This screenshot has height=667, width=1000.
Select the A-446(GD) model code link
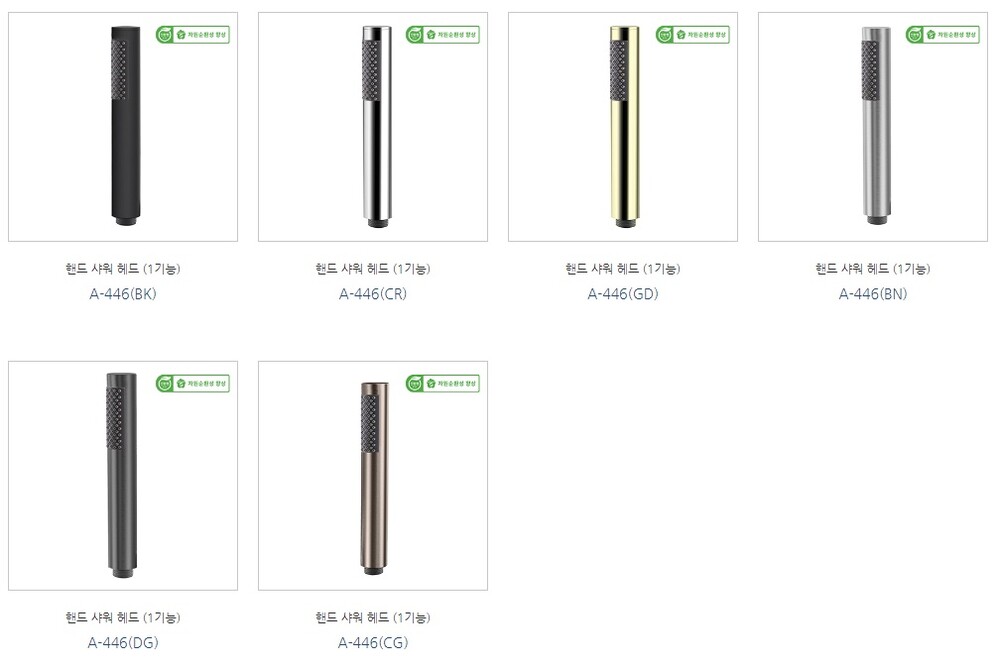pos(622,294)
